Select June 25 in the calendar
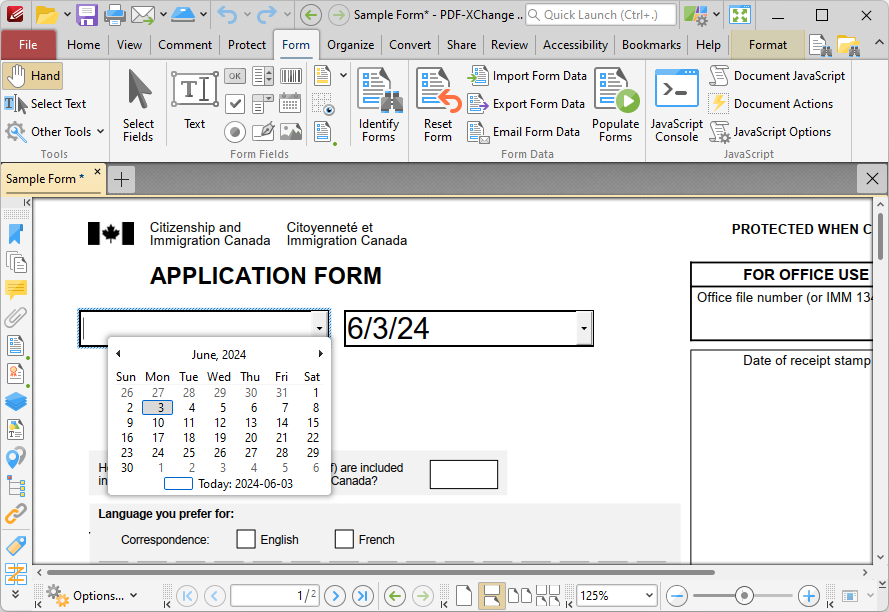The width and height of the screenshot is (889, 612). pyautogui.click(x=189, y=453)
